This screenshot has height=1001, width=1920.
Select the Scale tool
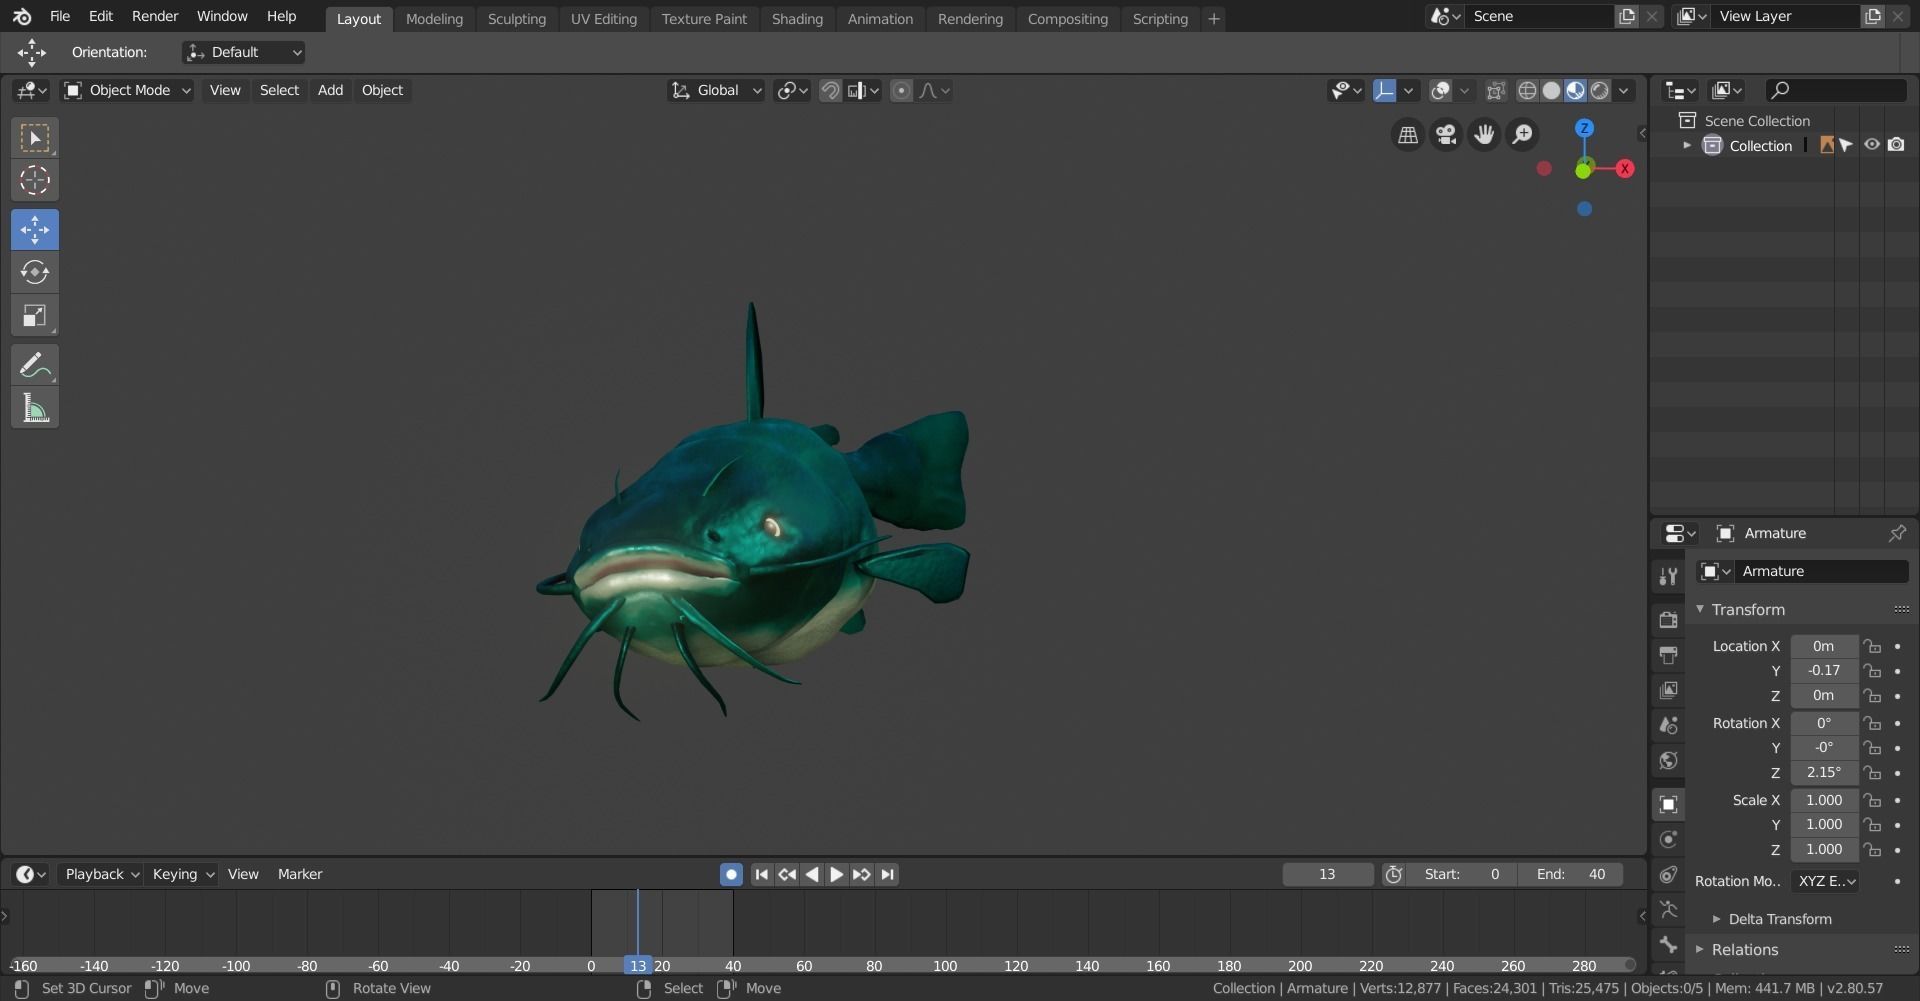coord(35,315)
